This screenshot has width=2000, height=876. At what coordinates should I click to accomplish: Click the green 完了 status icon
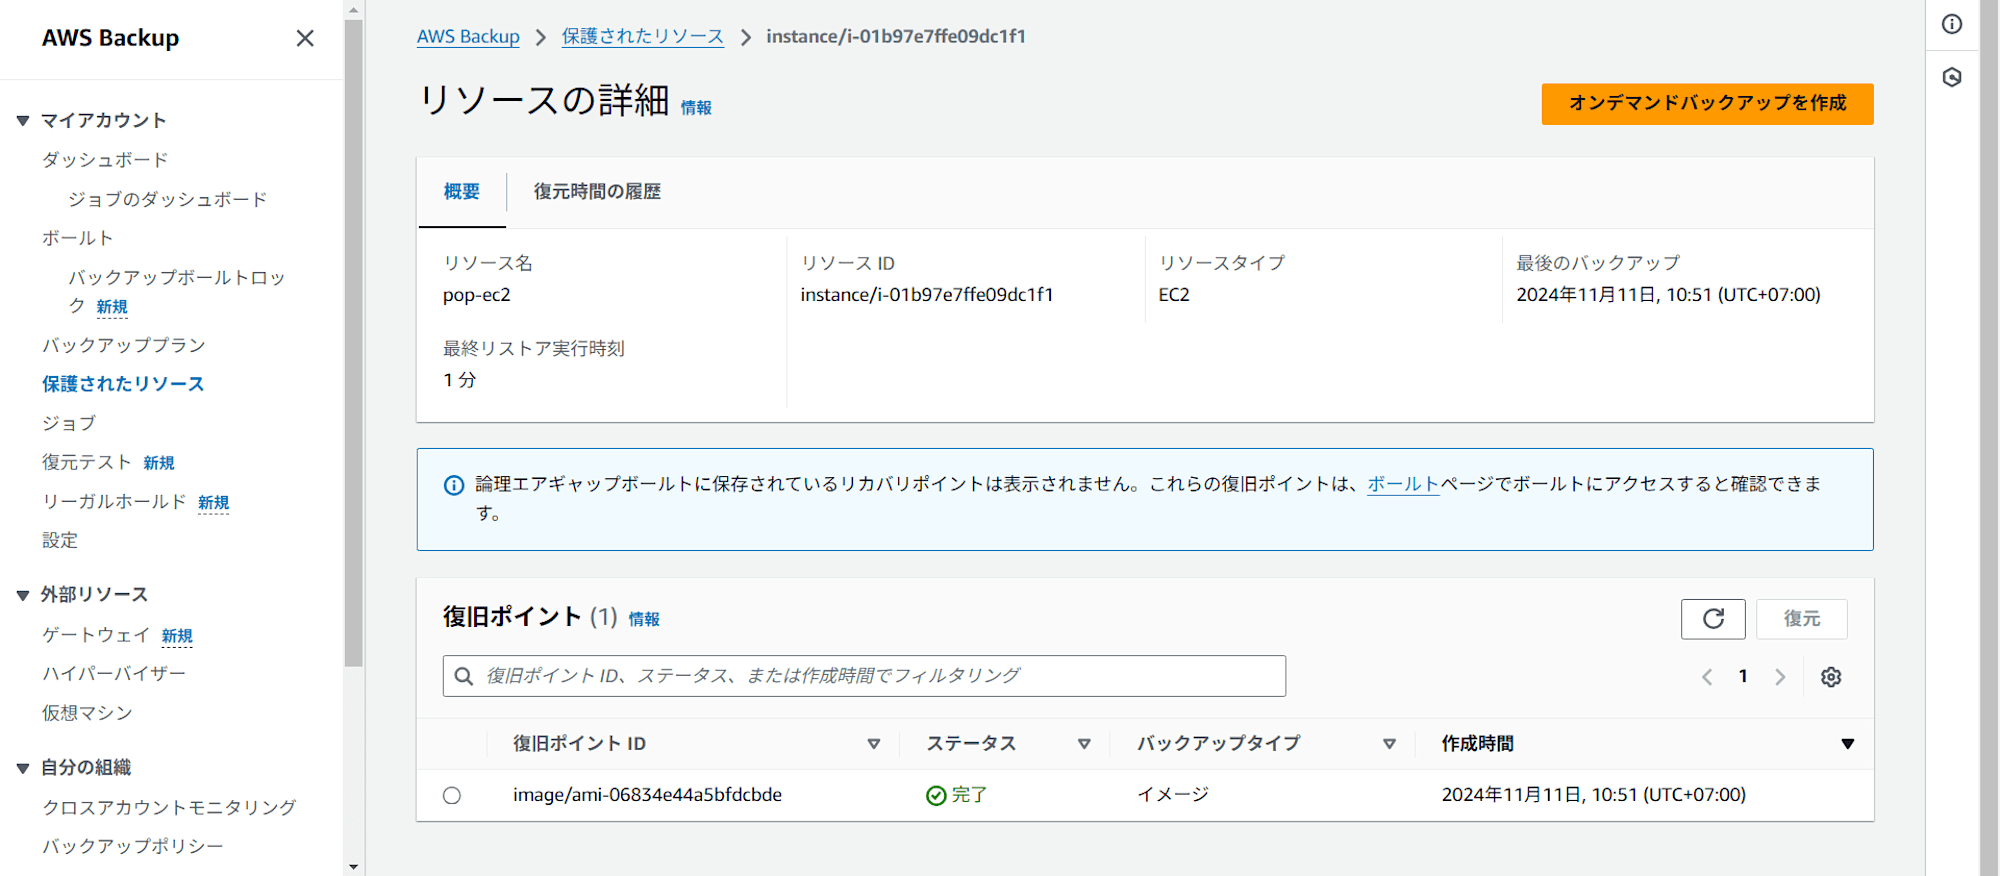pos(936,795)
